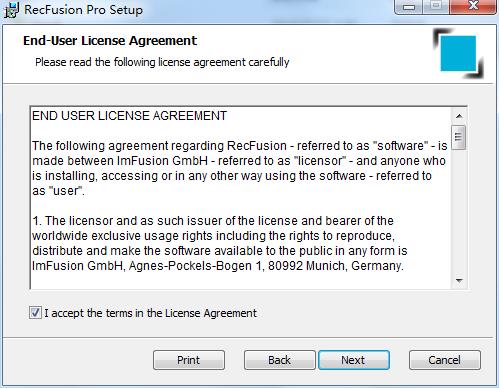Cancel the RecFusion Pro installation
Image resolution: width=499 pixels, height=388 pixels.
[445, 360]
